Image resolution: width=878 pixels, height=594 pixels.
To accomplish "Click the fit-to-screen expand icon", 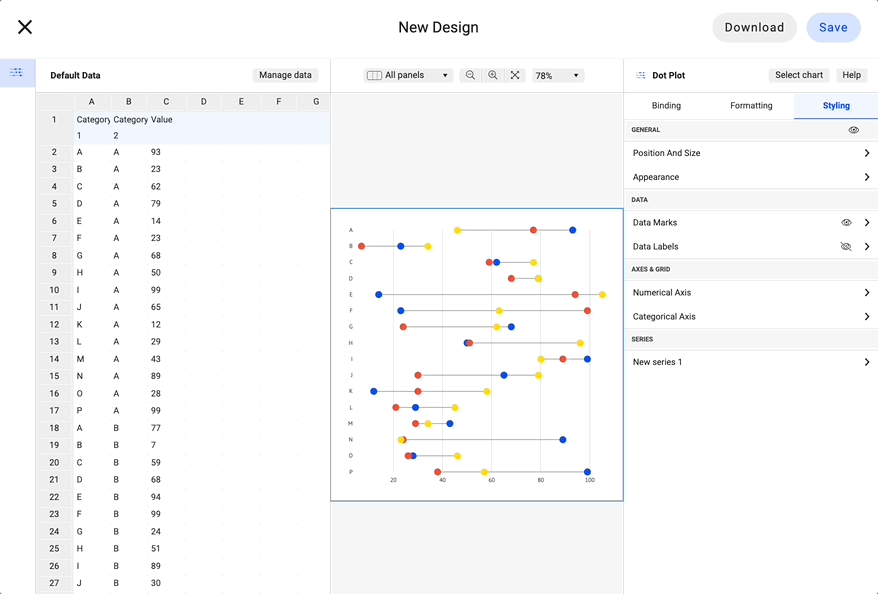I will click(x=514, y=75).
